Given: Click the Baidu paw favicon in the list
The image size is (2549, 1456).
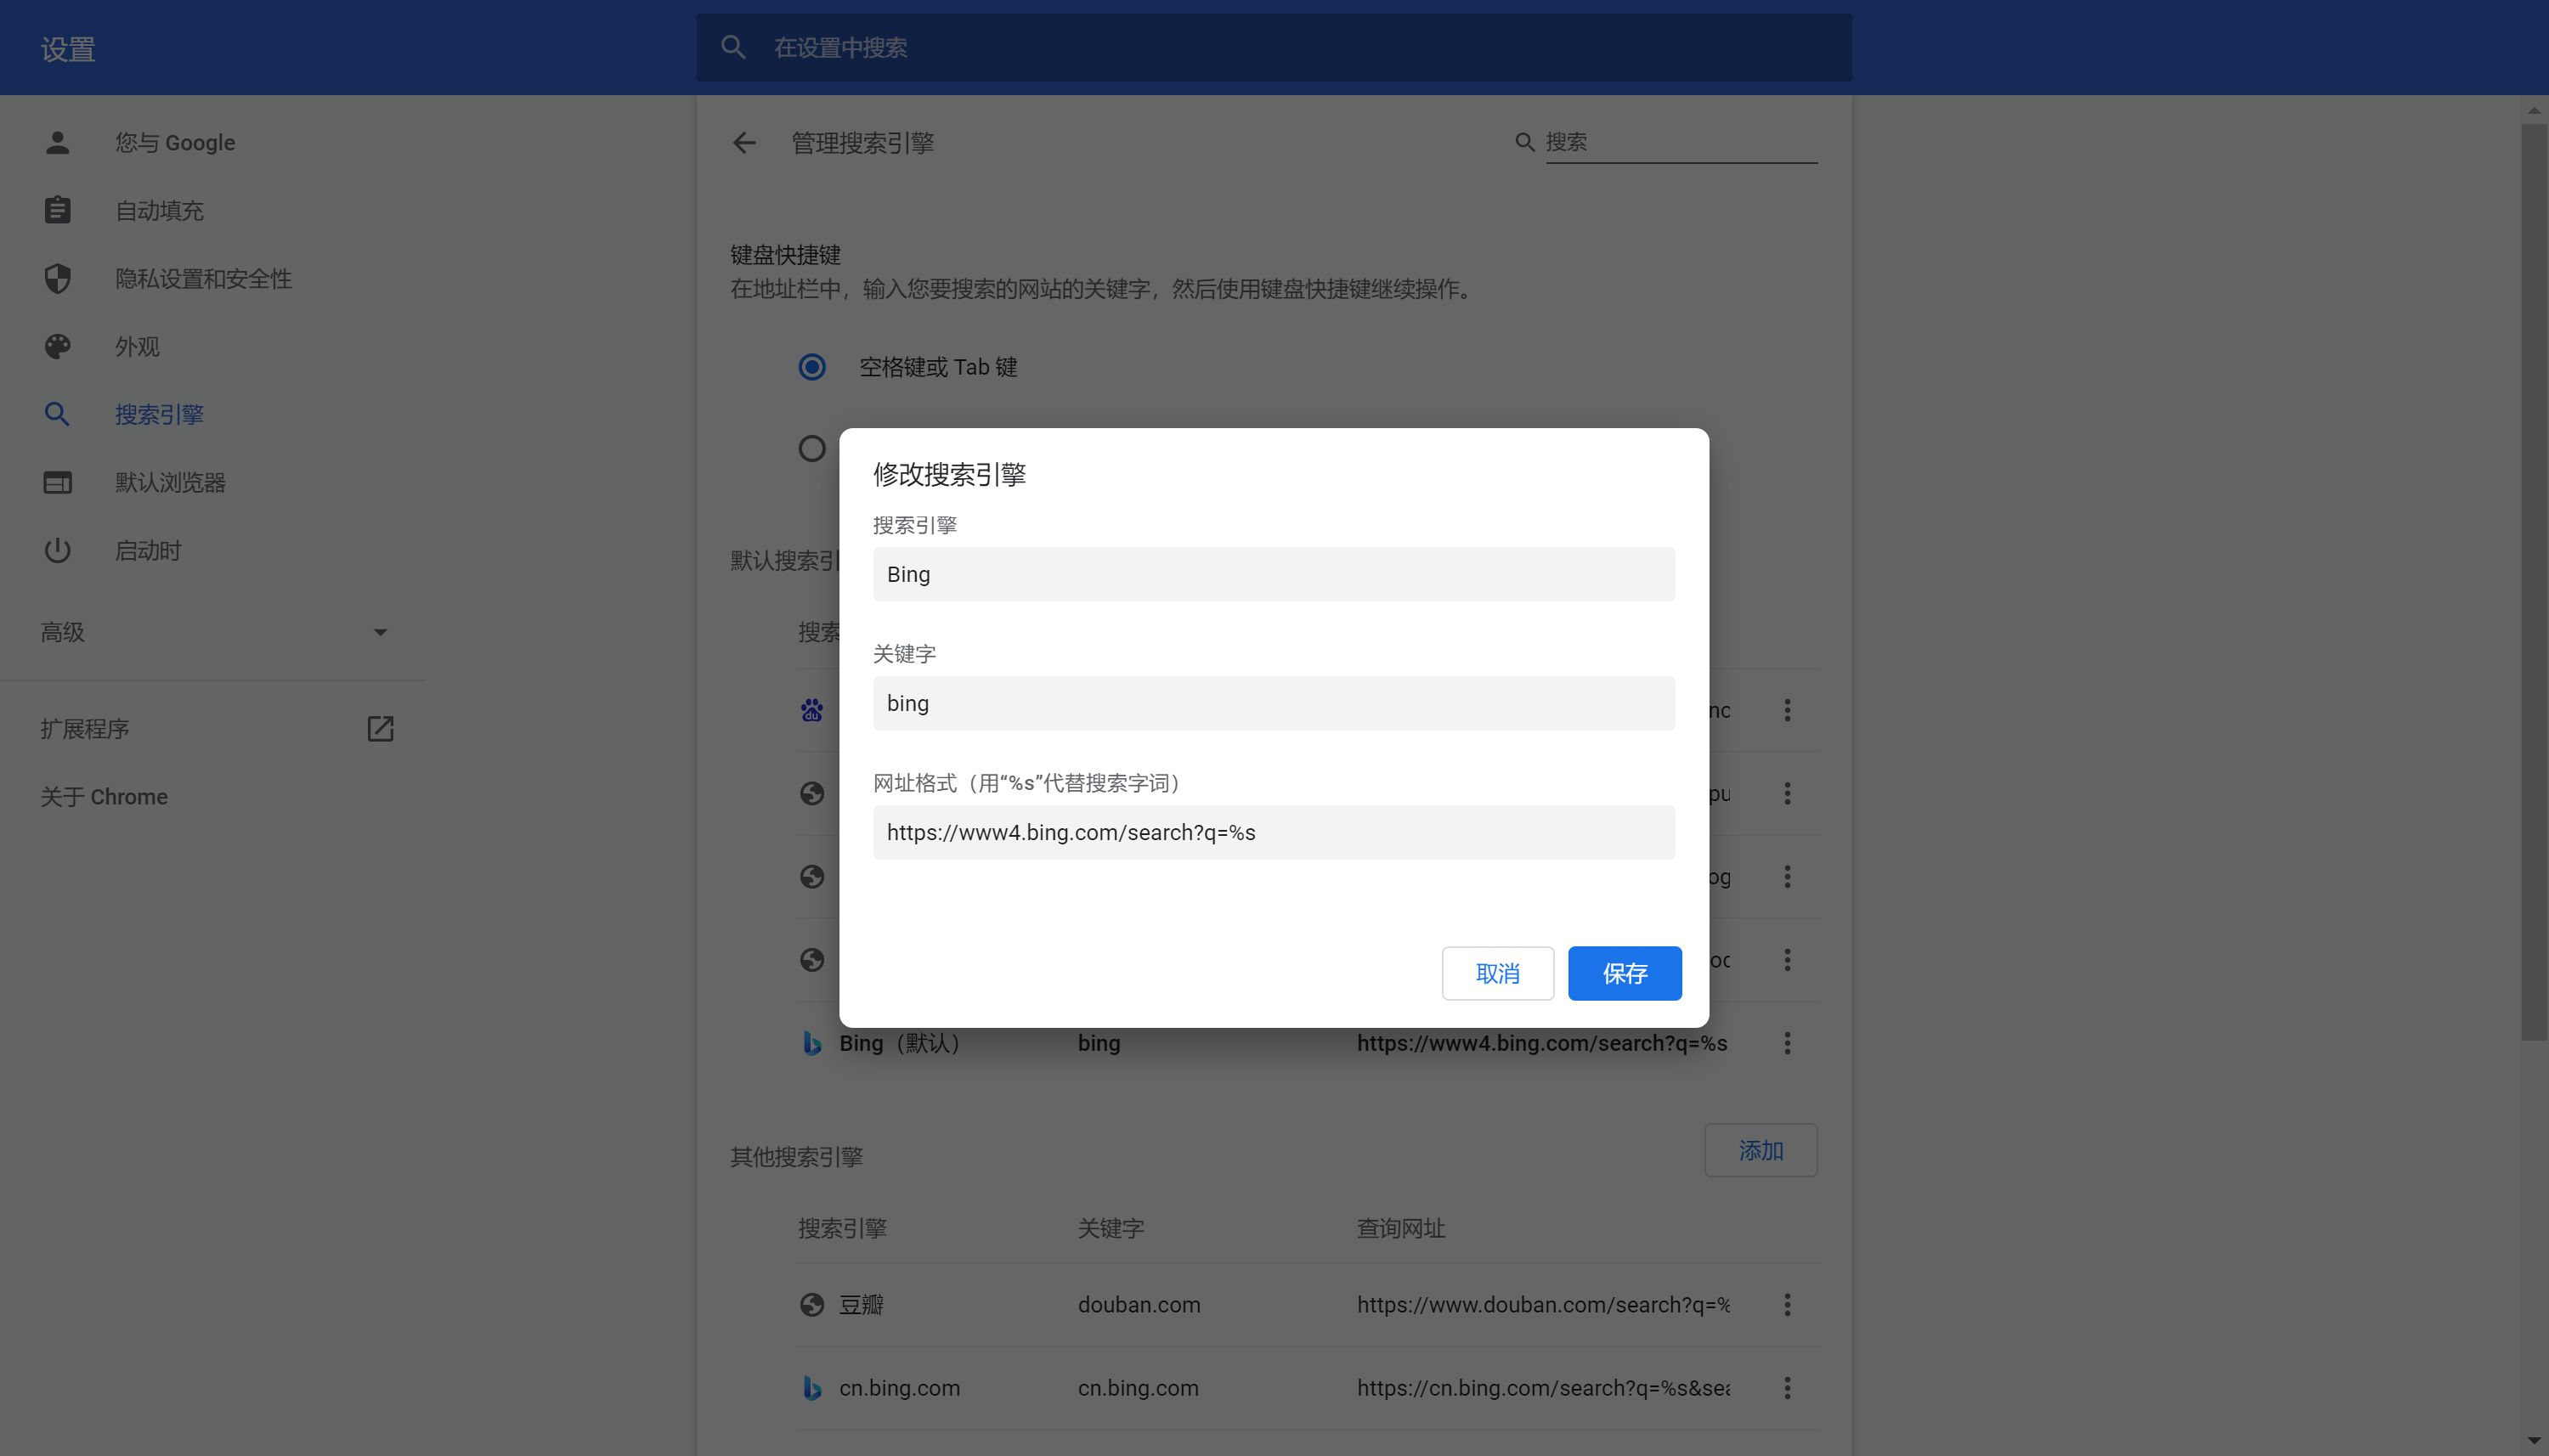Looking at the screenshot, I should 812,710.
